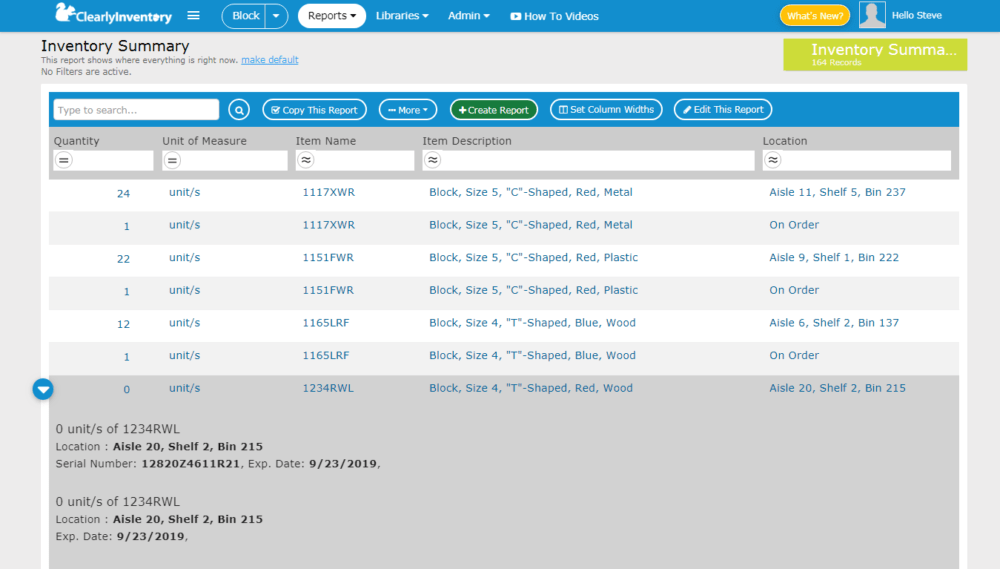Click the Location filter input

[857, 160]
